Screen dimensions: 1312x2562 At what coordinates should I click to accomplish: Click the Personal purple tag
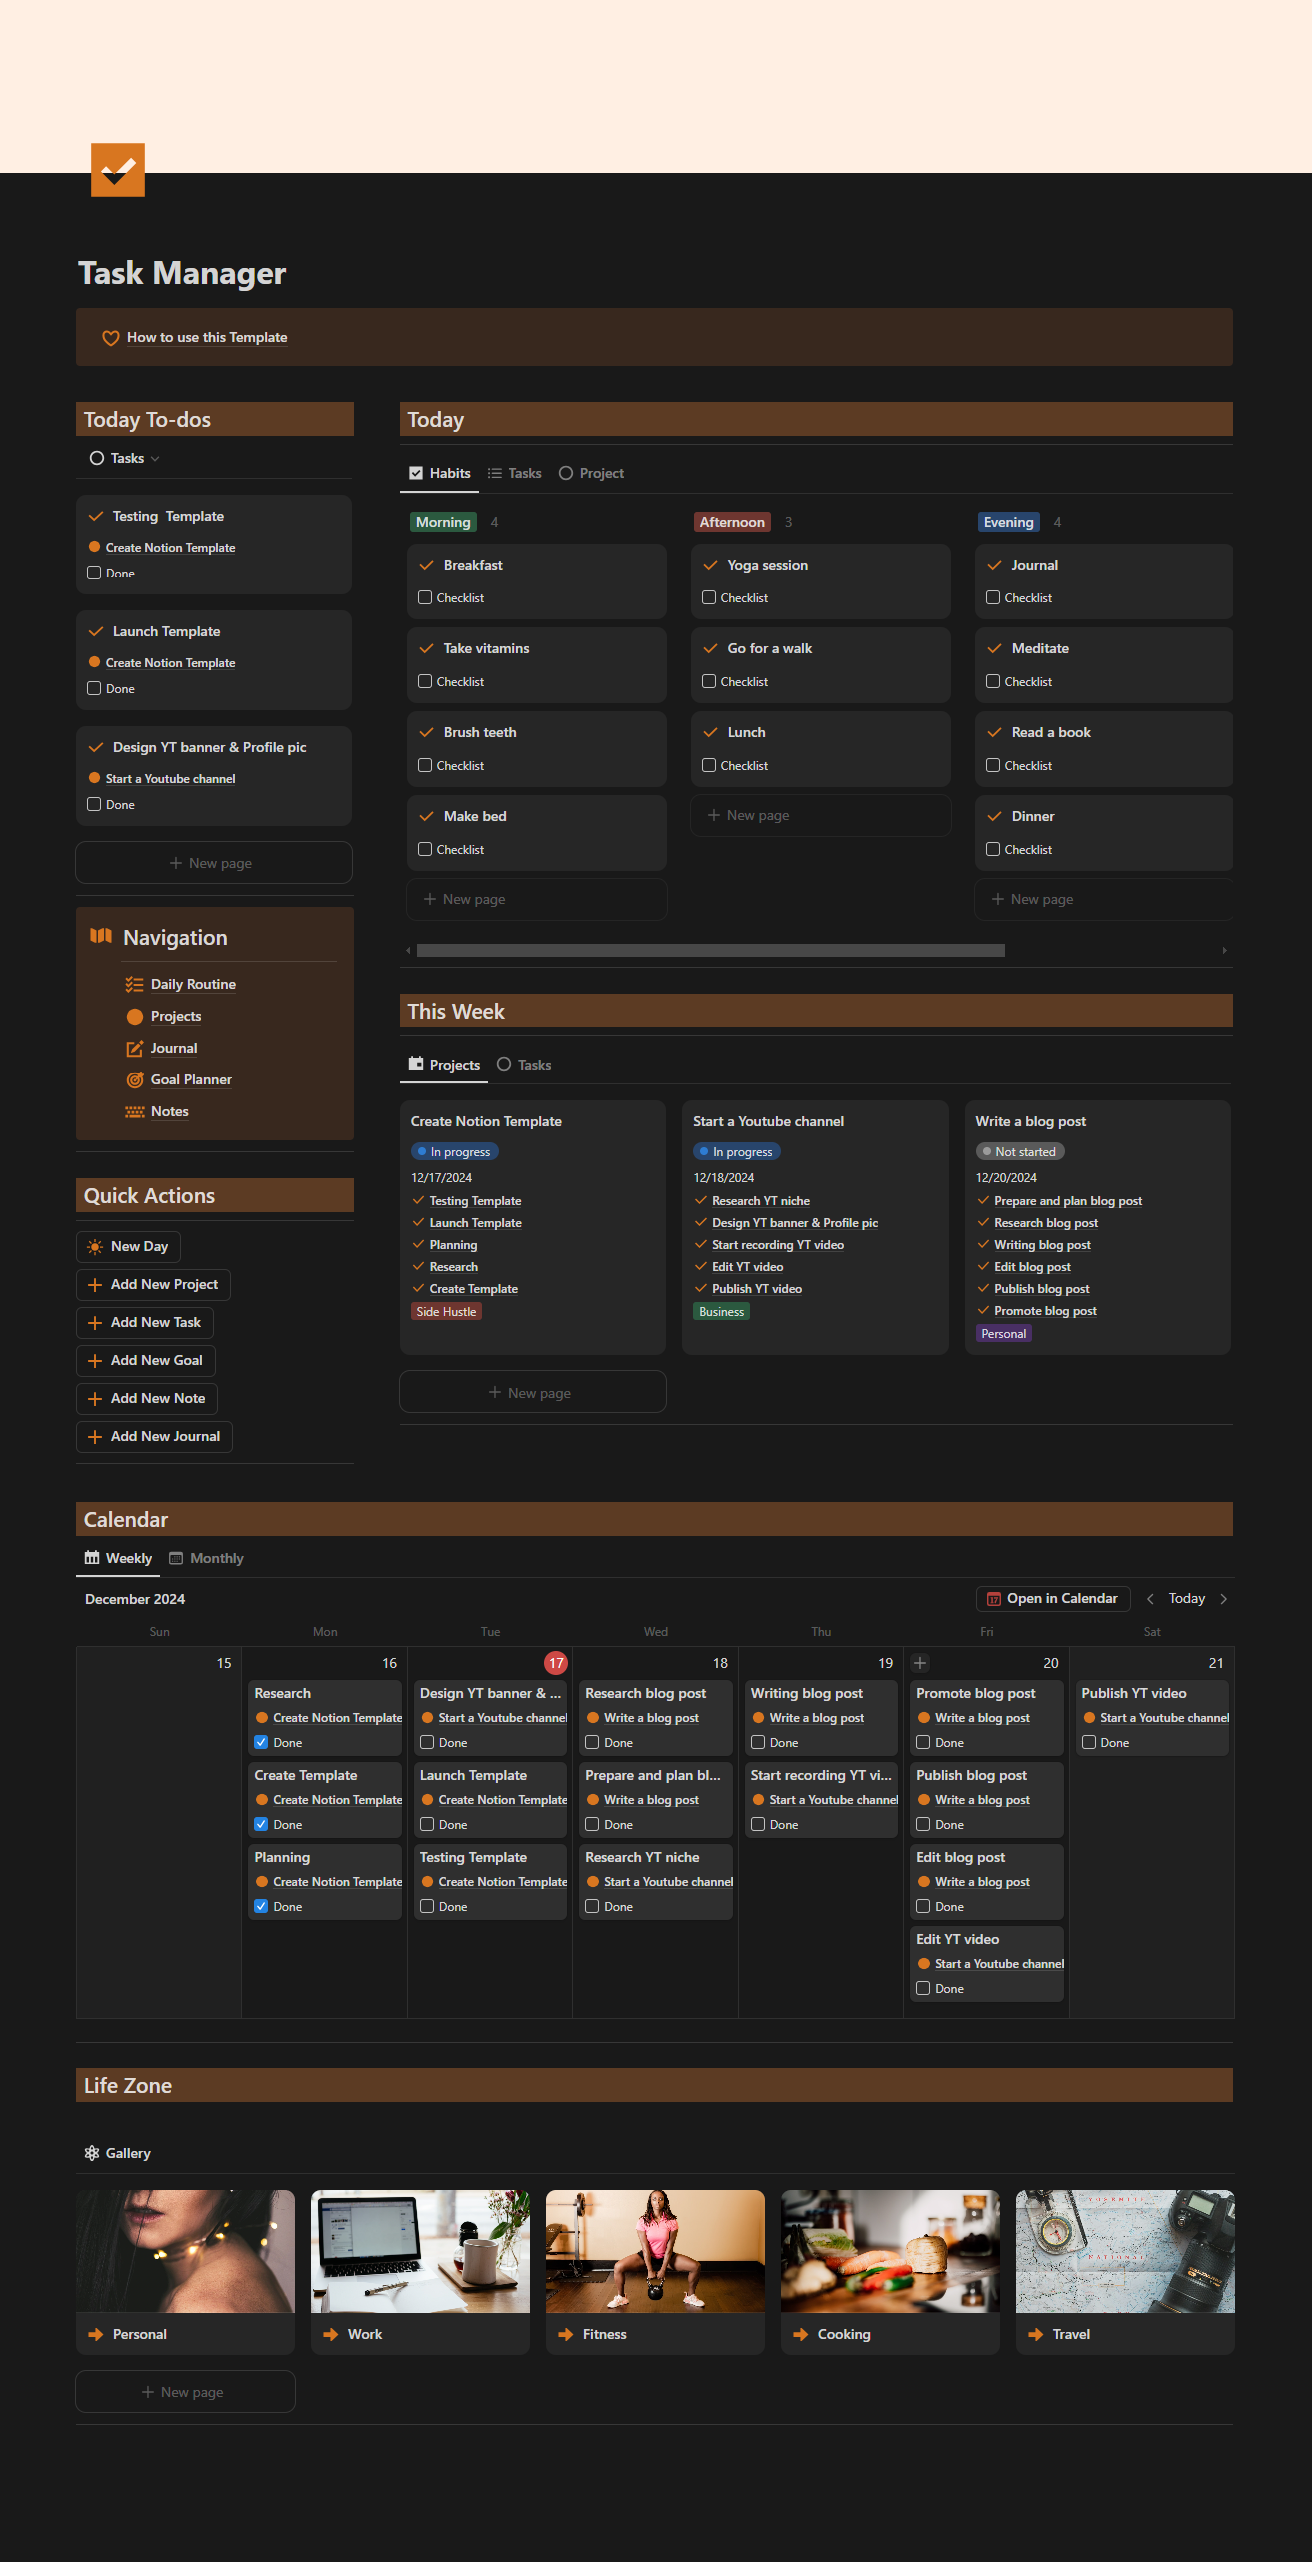(1003, 1334)
